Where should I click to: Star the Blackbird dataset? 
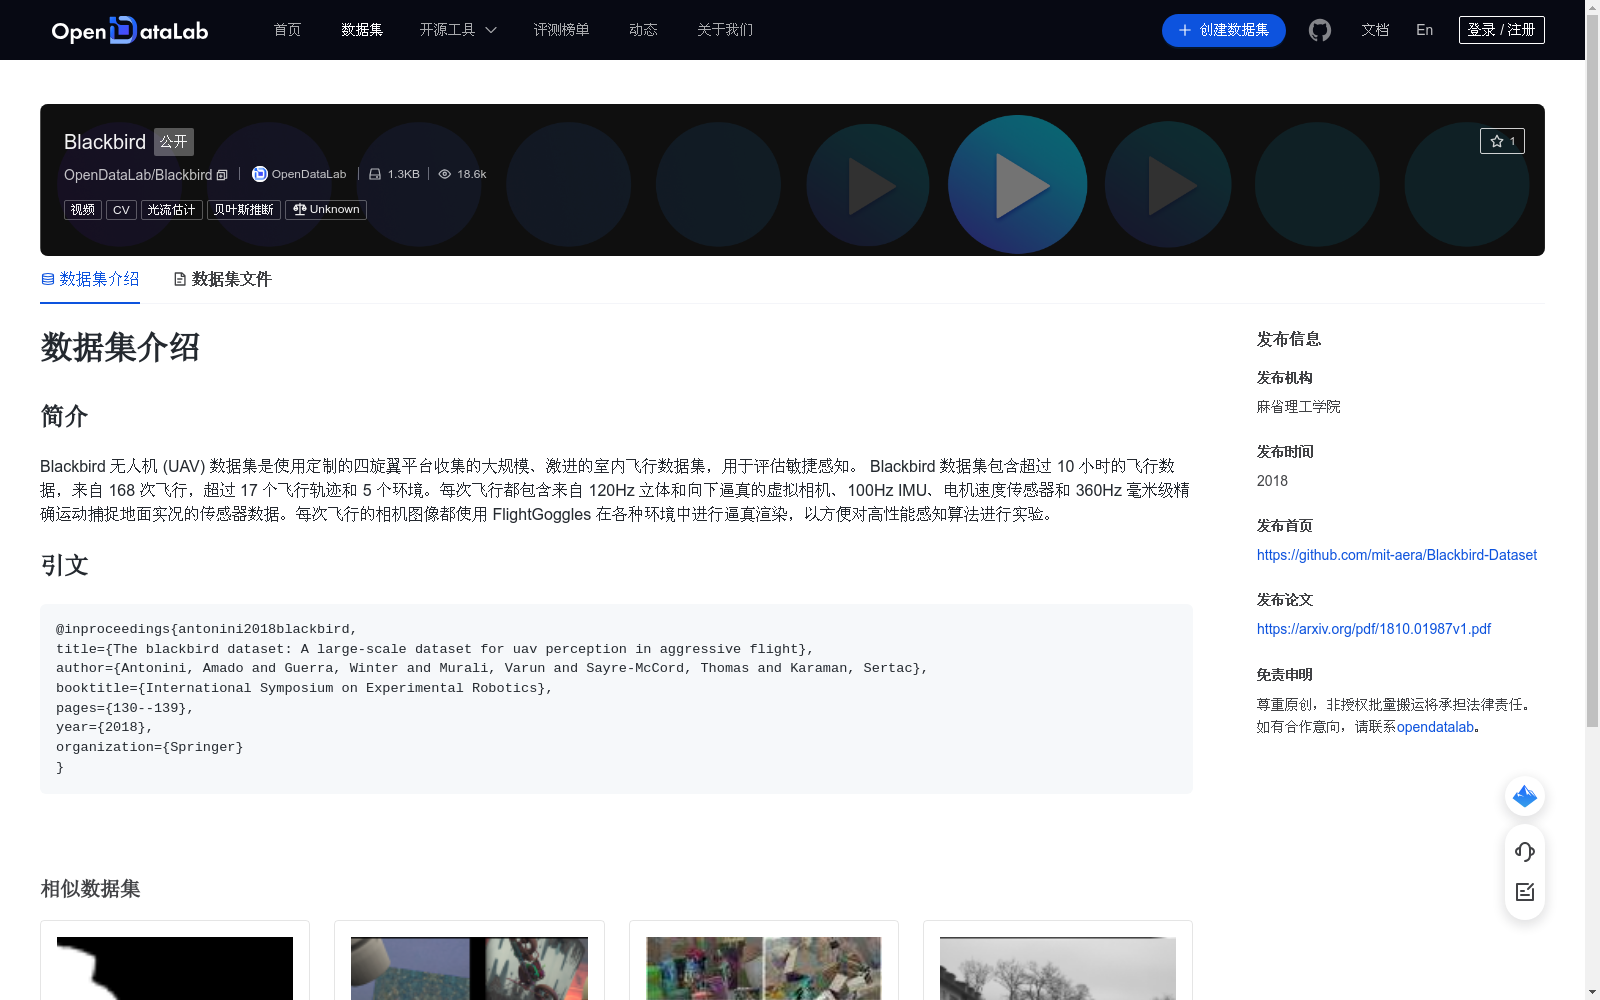(1502, 141)
